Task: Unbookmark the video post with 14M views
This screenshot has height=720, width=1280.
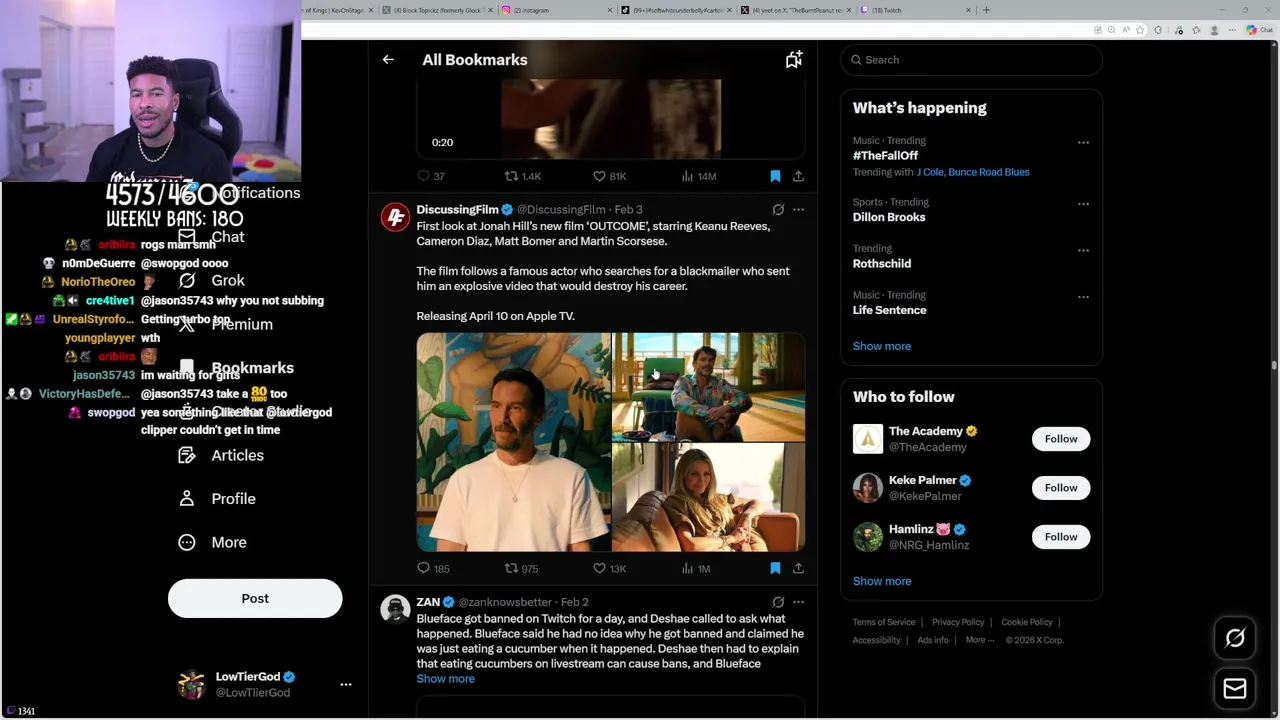Action: click(x=775, y=176)
